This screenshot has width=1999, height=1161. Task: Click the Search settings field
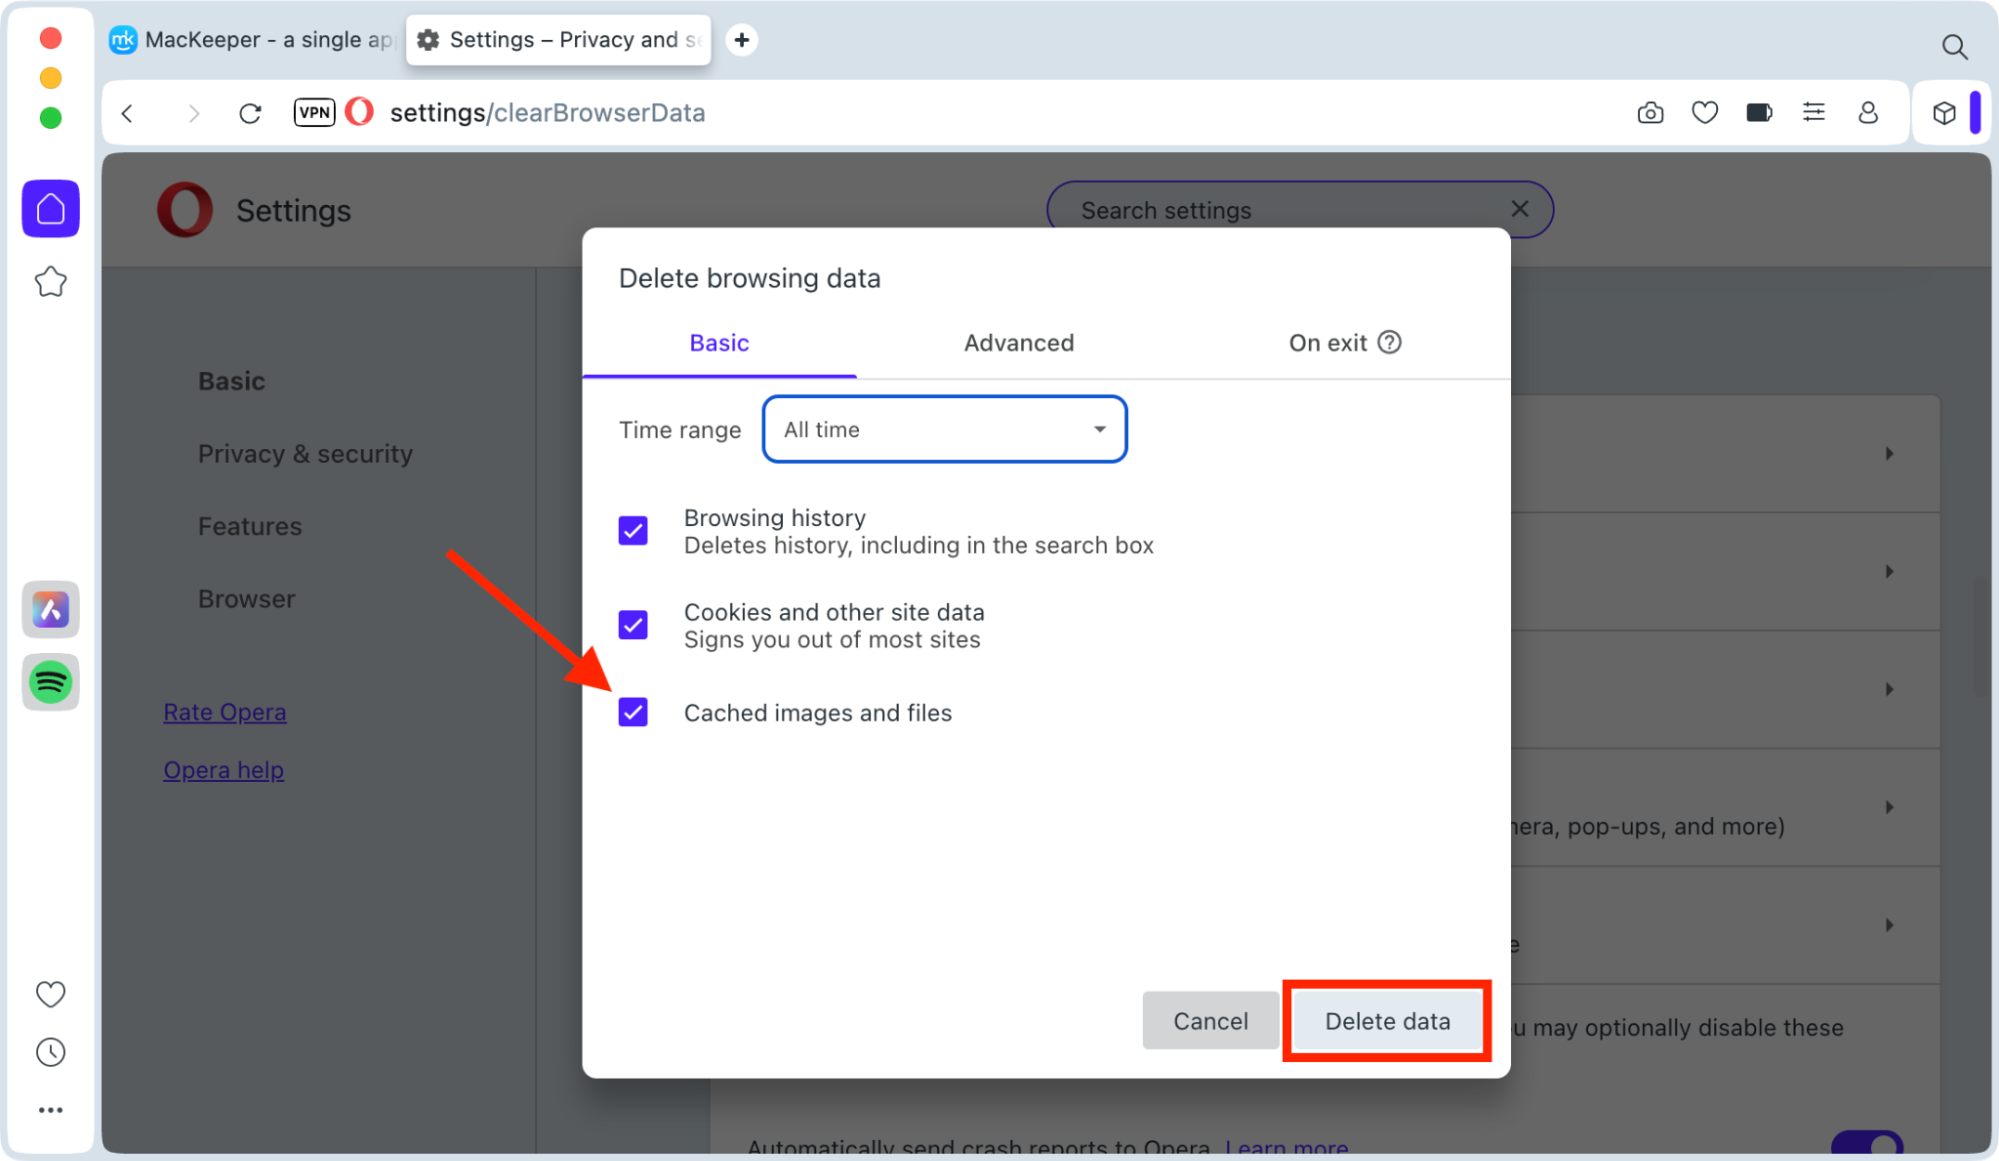click(1250, 209)
